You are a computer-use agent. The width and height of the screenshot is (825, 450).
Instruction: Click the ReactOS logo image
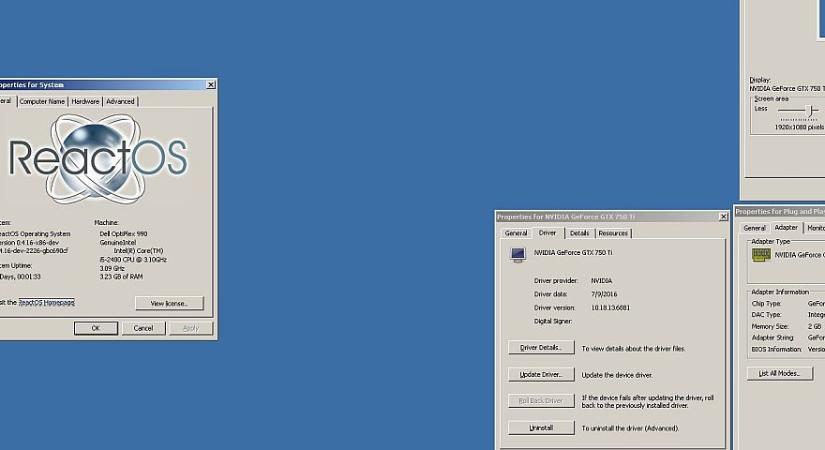(x=98, y=158)
